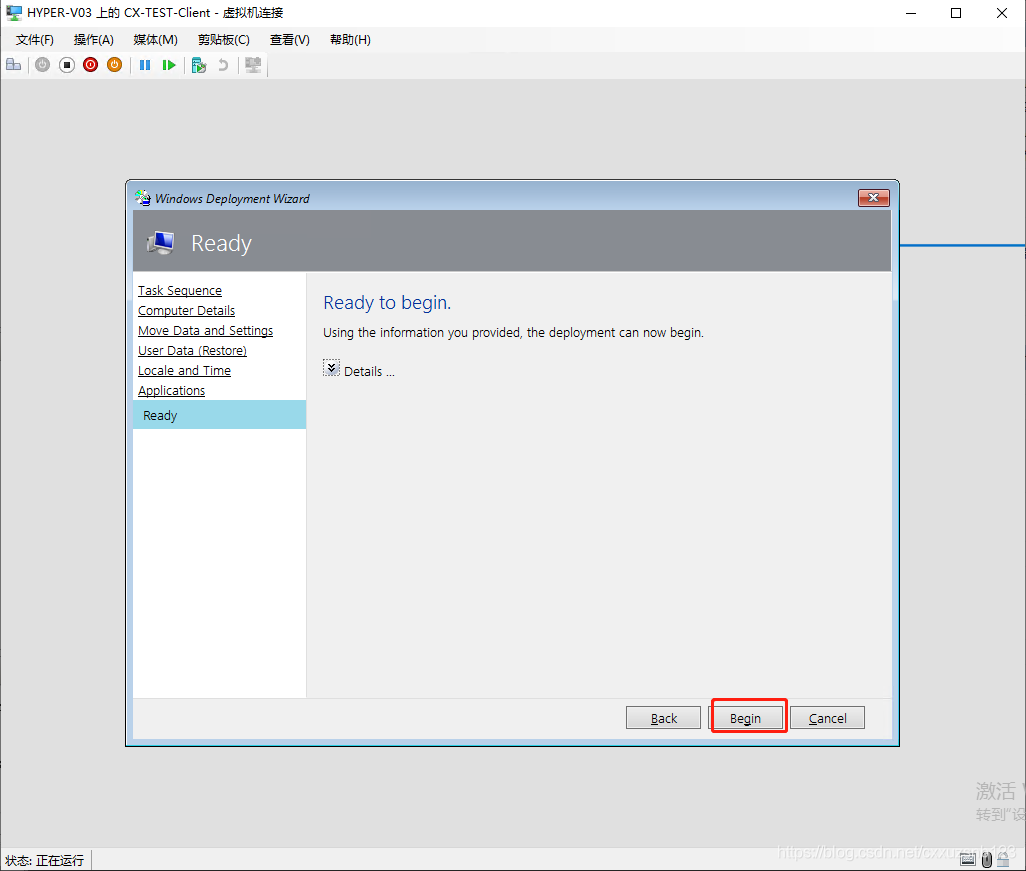
Task: Go to Computer Details wizard step
Action: [186, 310]
